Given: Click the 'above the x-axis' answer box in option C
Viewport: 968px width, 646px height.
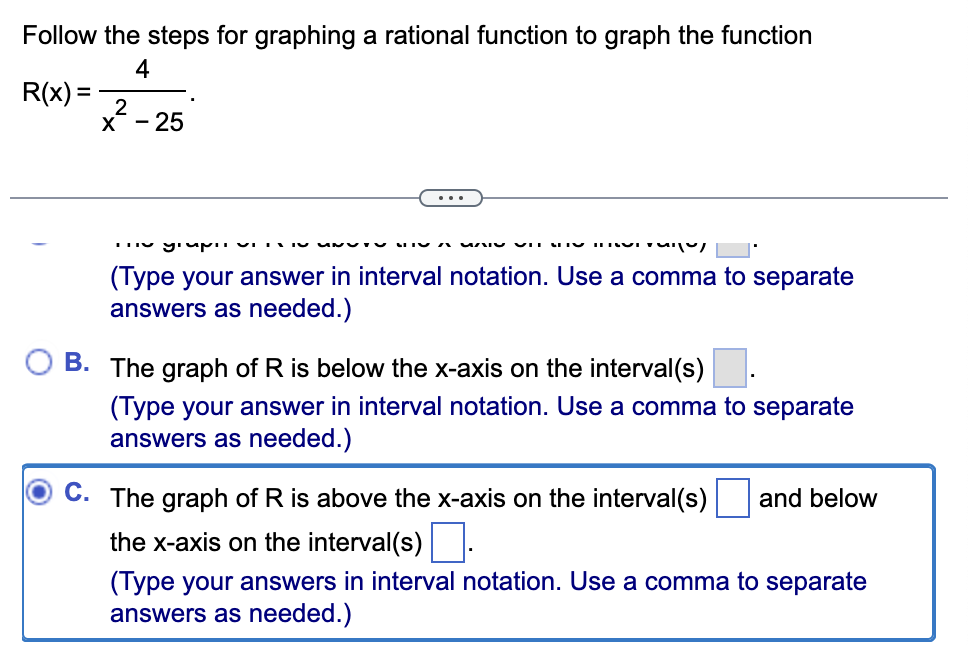Looking at the screenshot, I should [732, 500].
